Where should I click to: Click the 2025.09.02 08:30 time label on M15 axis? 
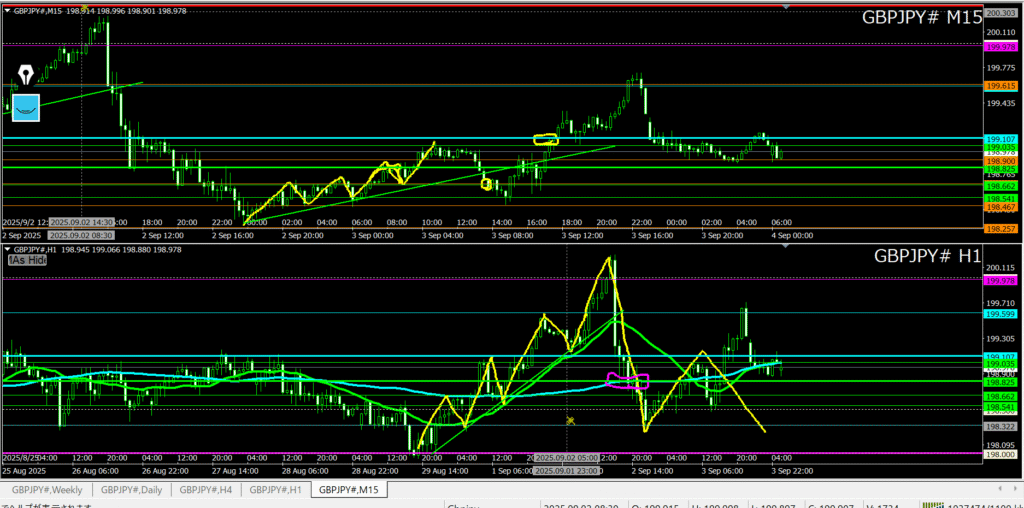(x=82, y=235)
